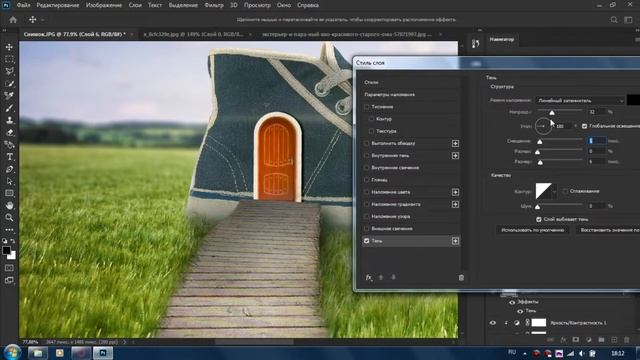This screenshot has width=640, height=360.
Task: Enable the Глянец checkbox
Action: click(367, 180)
